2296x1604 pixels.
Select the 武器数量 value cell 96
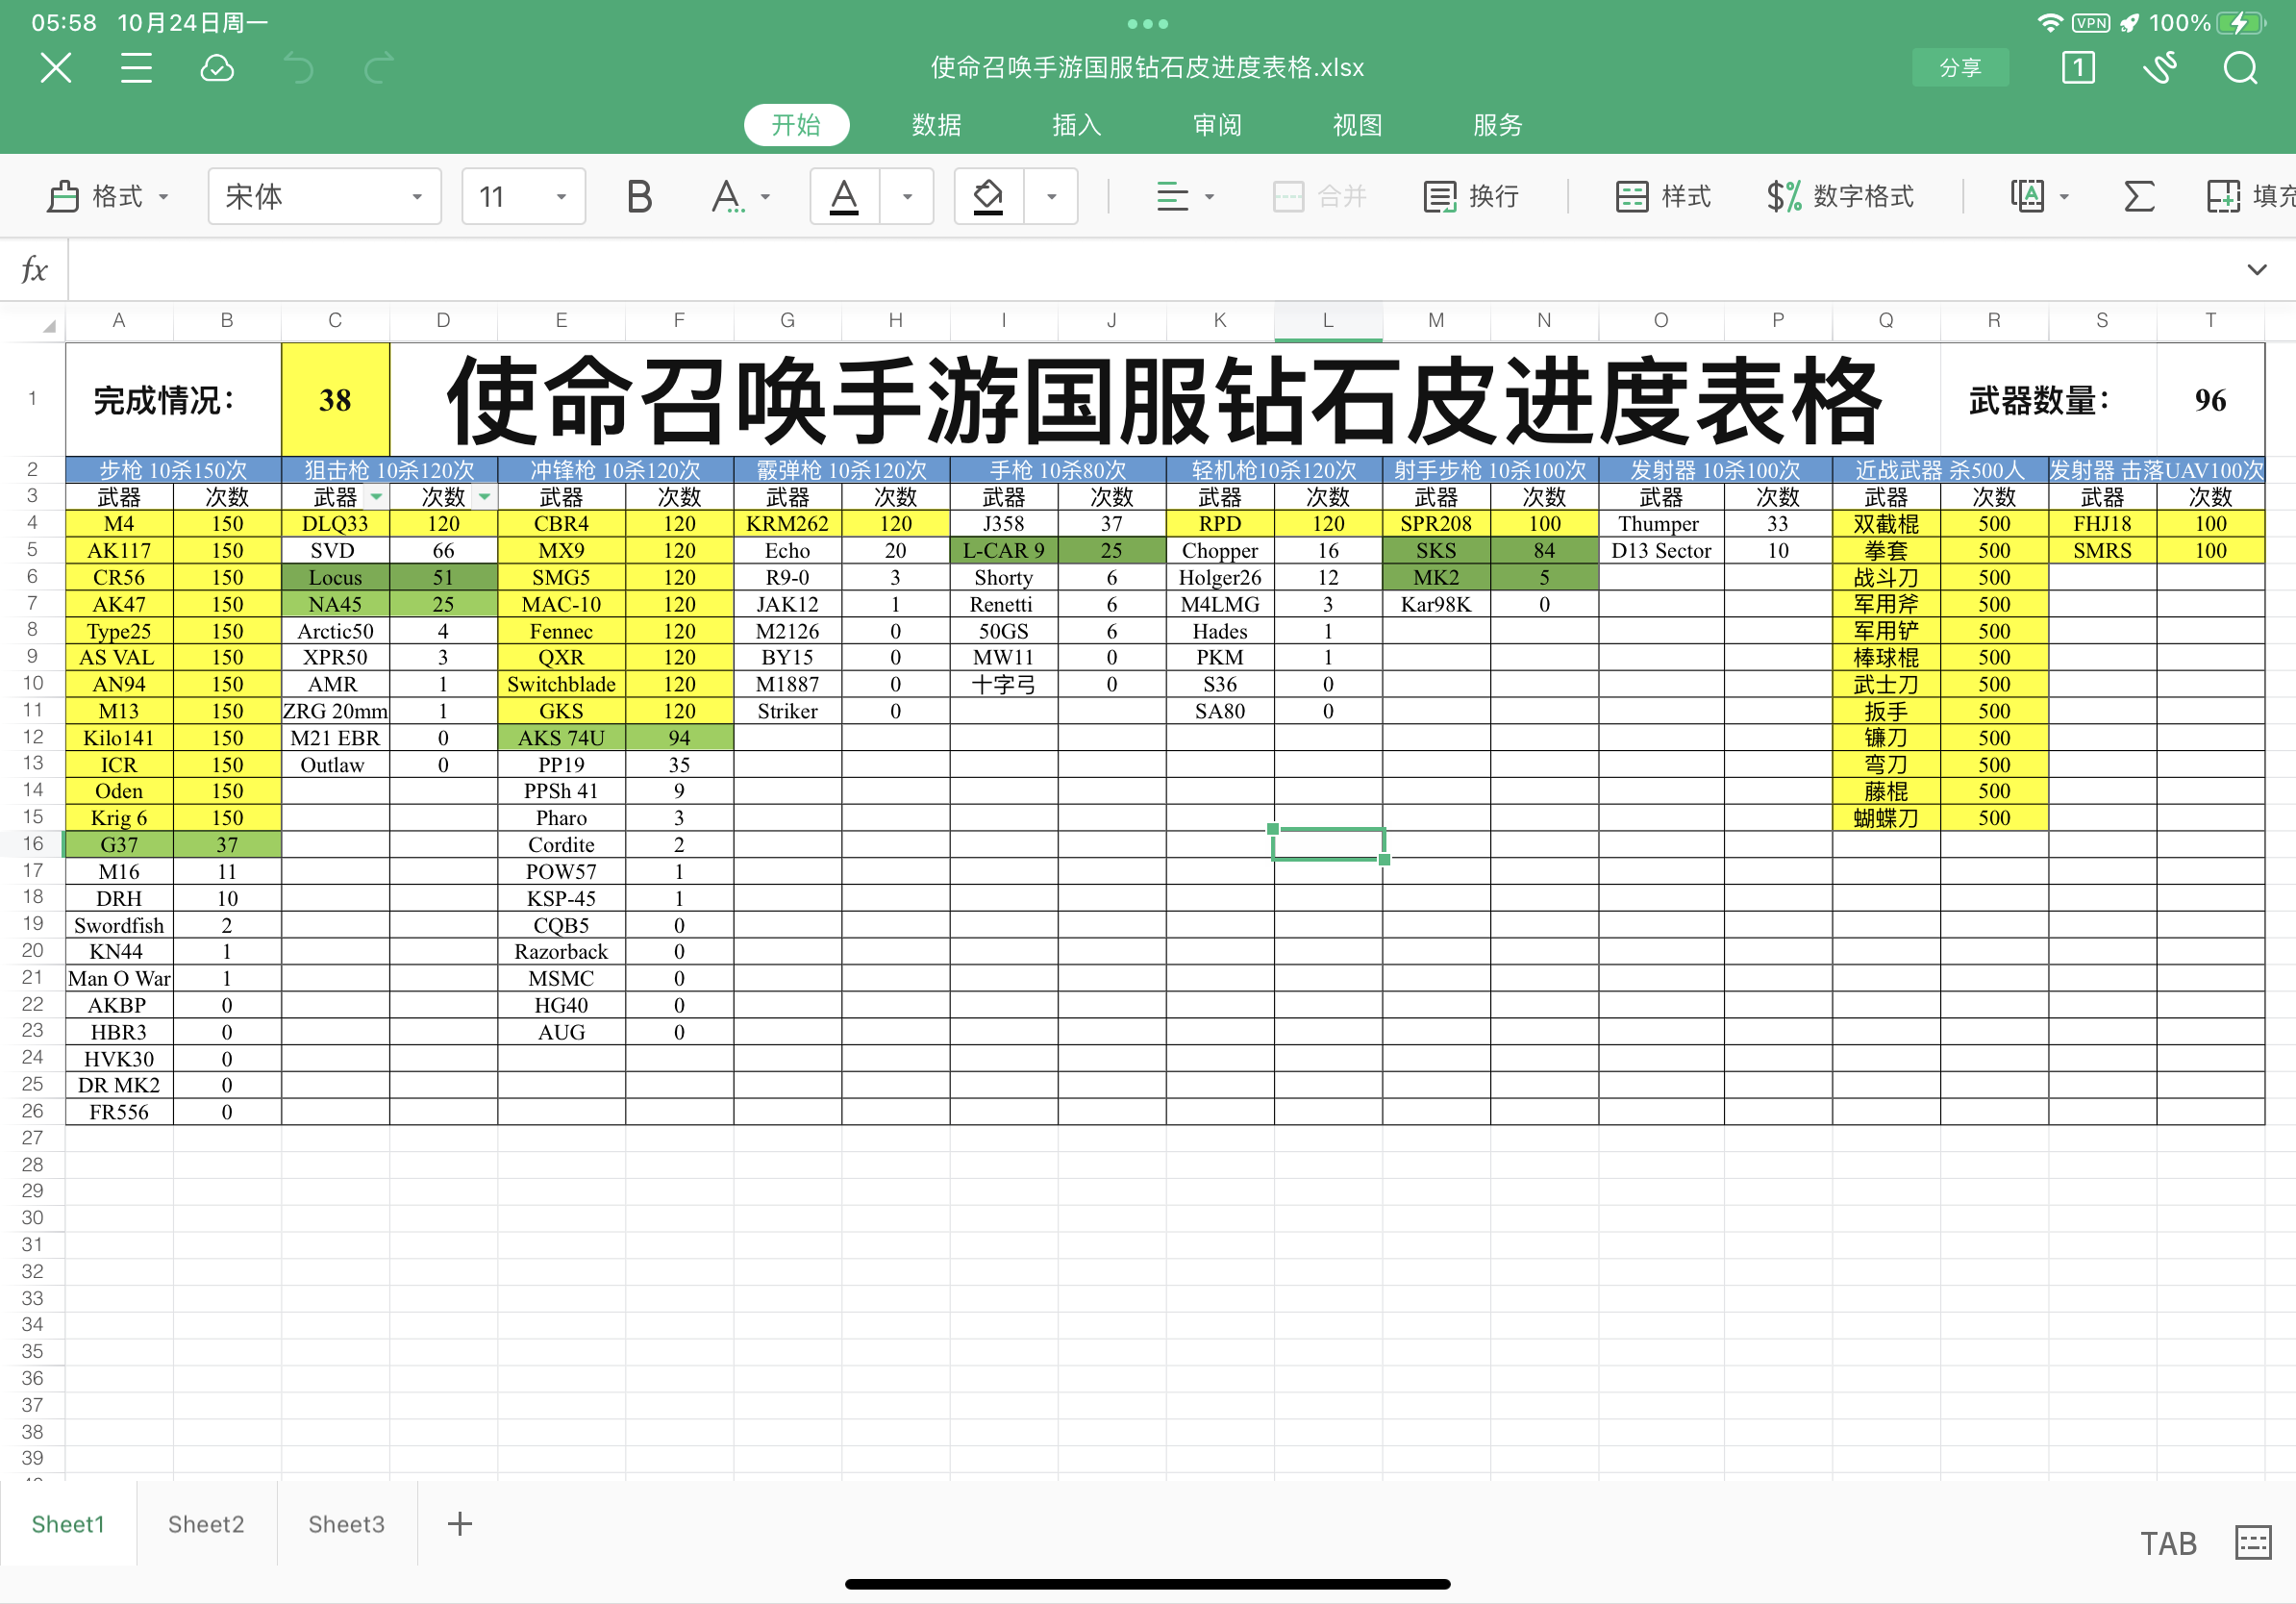pos(2210,400)
